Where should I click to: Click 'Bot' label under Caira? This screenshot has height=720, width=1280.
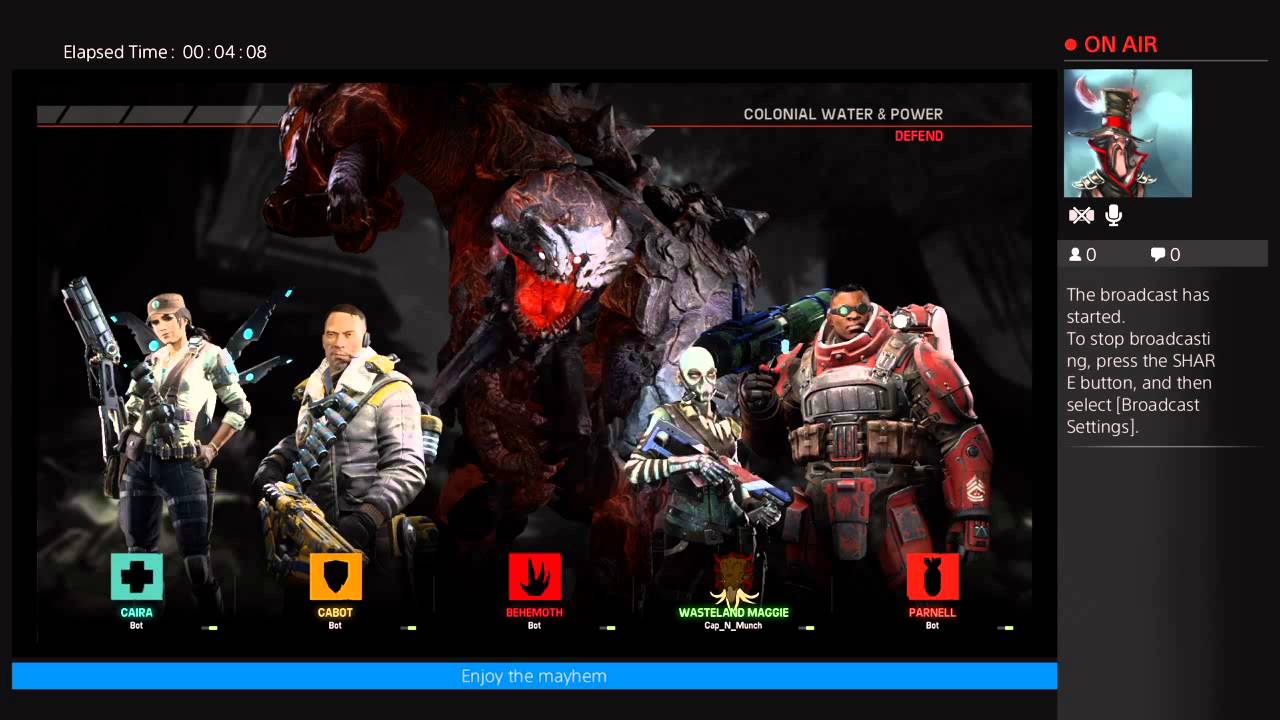136,626
